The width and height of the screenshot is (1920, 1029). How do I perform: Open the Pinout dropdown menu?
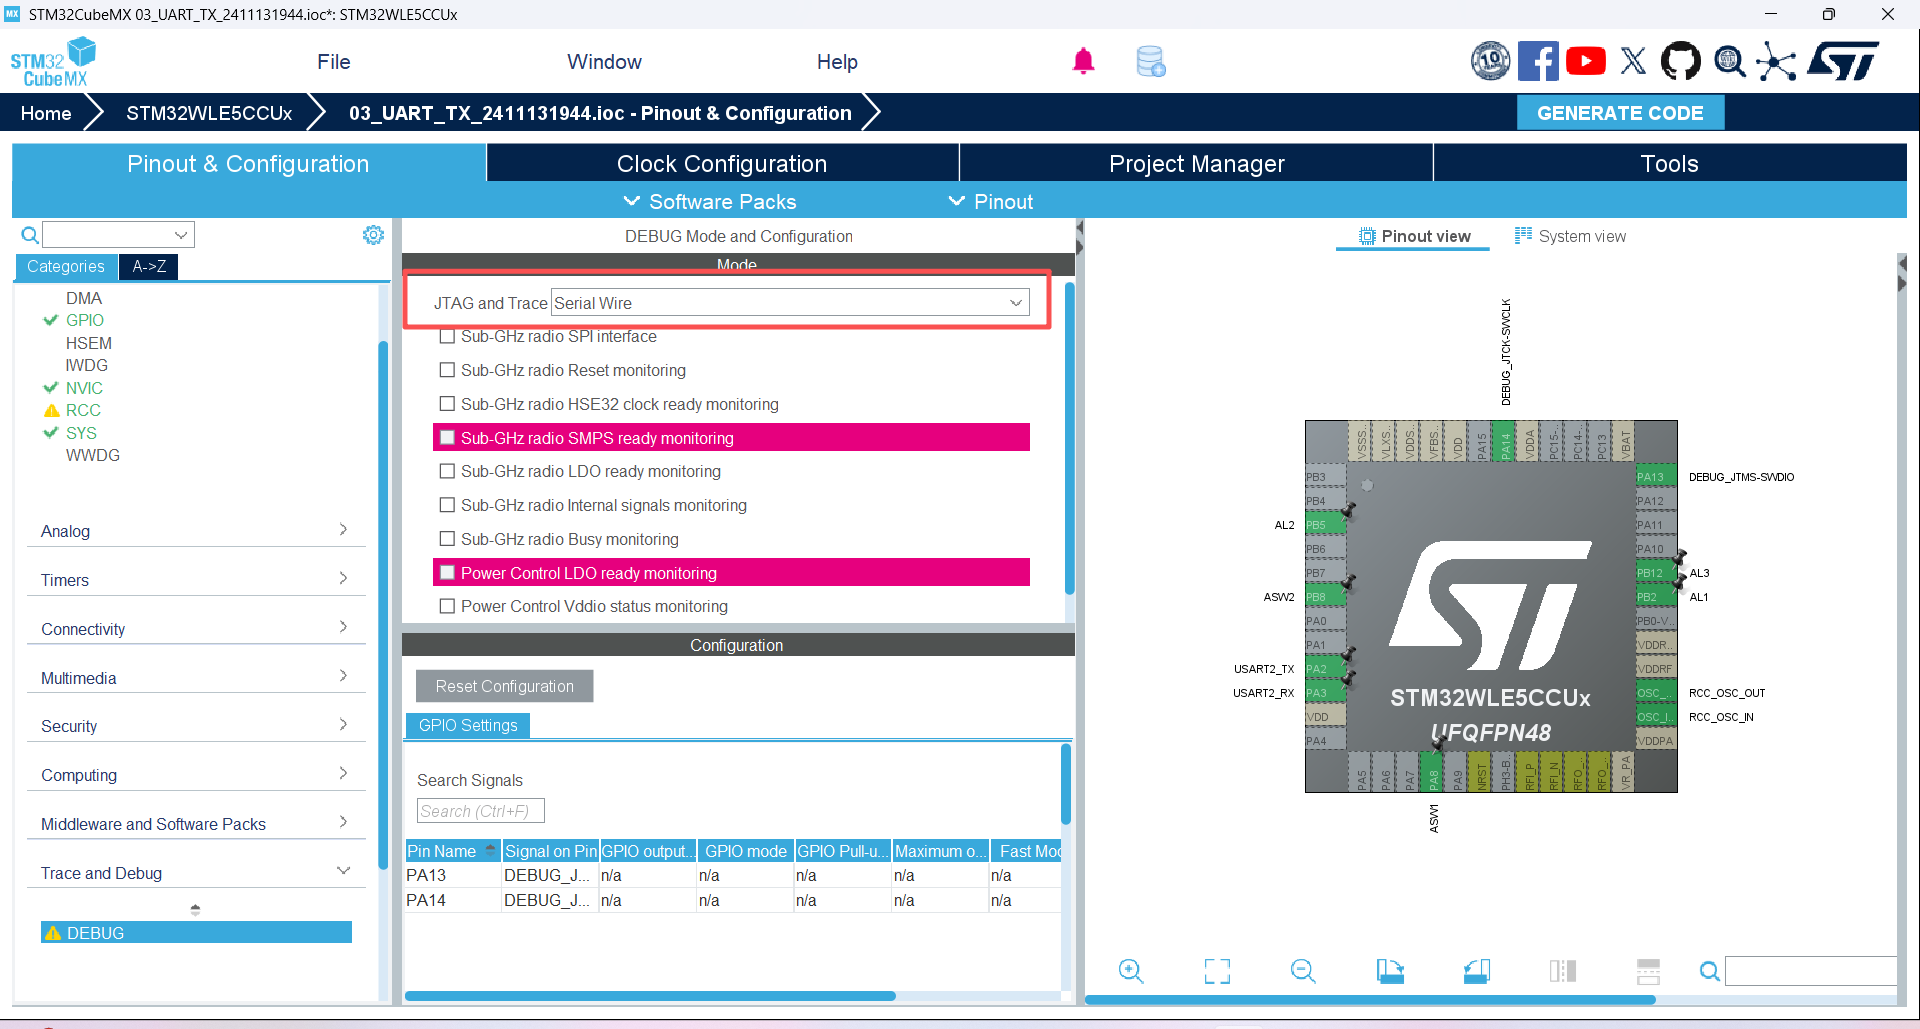[991, 201]
